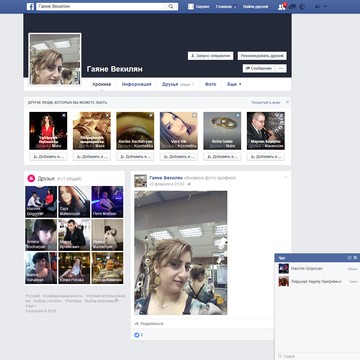
Task: Open Karine Xachatryan suggestion photo
Action: 135,131
